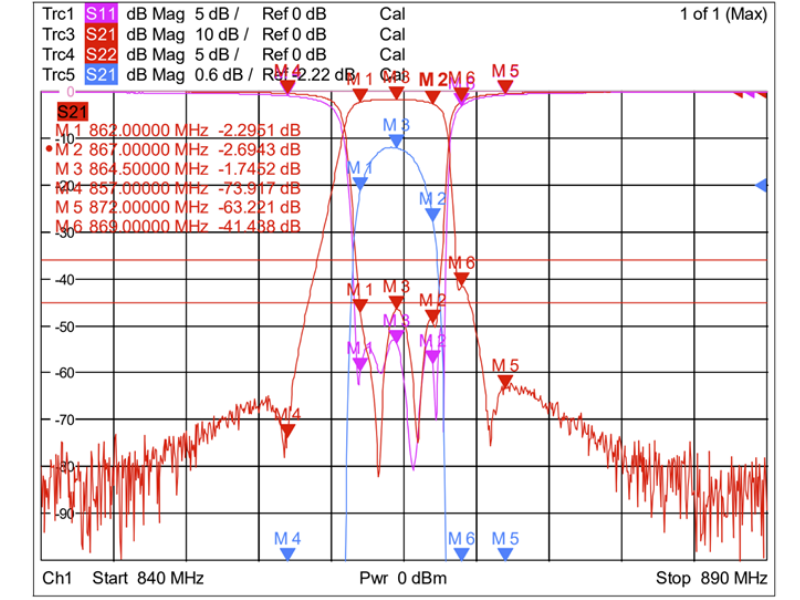Select the magenta M3 marker triangle
800x600 pixels.
coord(397,336)
